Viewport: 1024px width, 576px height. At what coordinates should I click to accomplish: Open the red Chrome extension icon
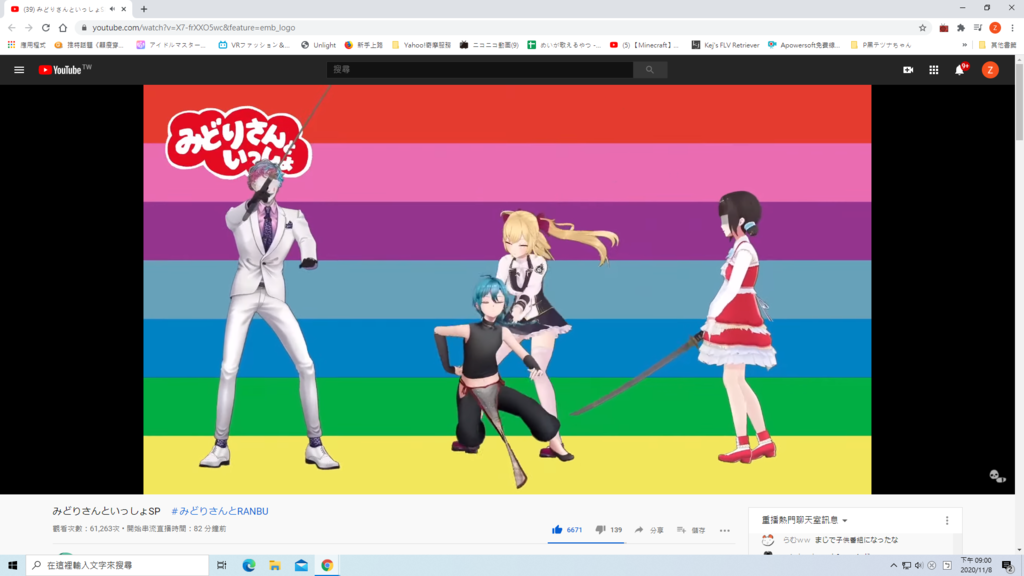(x=944, y=27)
